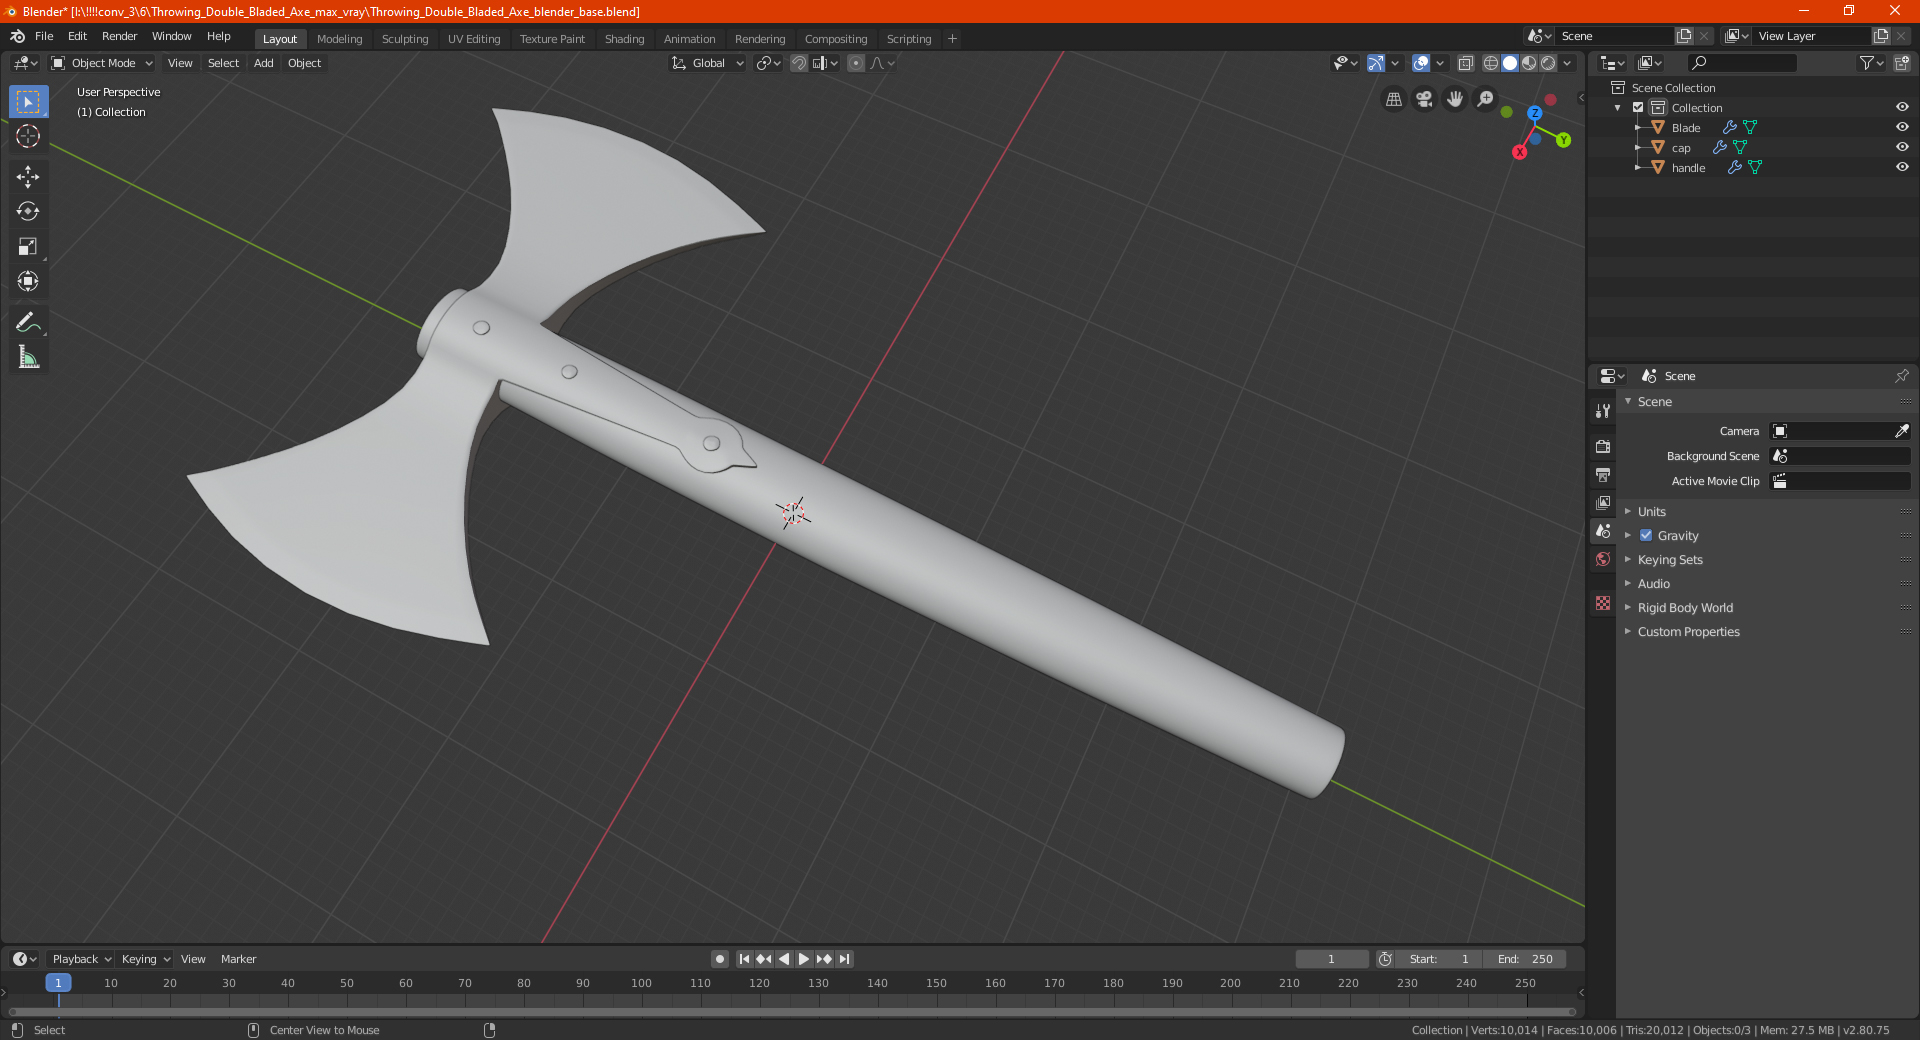
Task: Switch to the Modeling workspace tab
Action: (340, 39)
